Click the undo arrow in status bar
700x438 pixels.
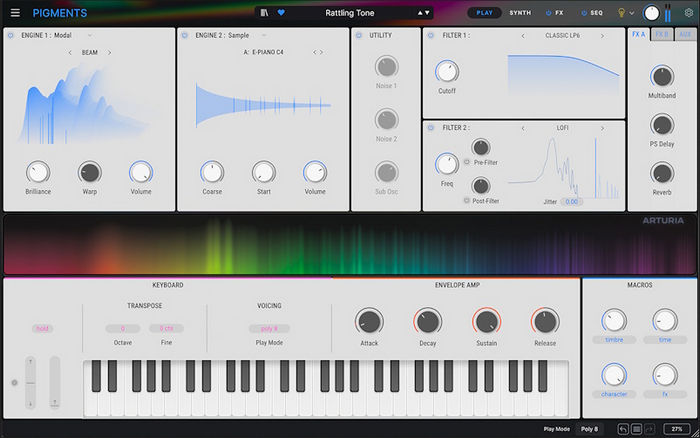(x=623, y=429)
